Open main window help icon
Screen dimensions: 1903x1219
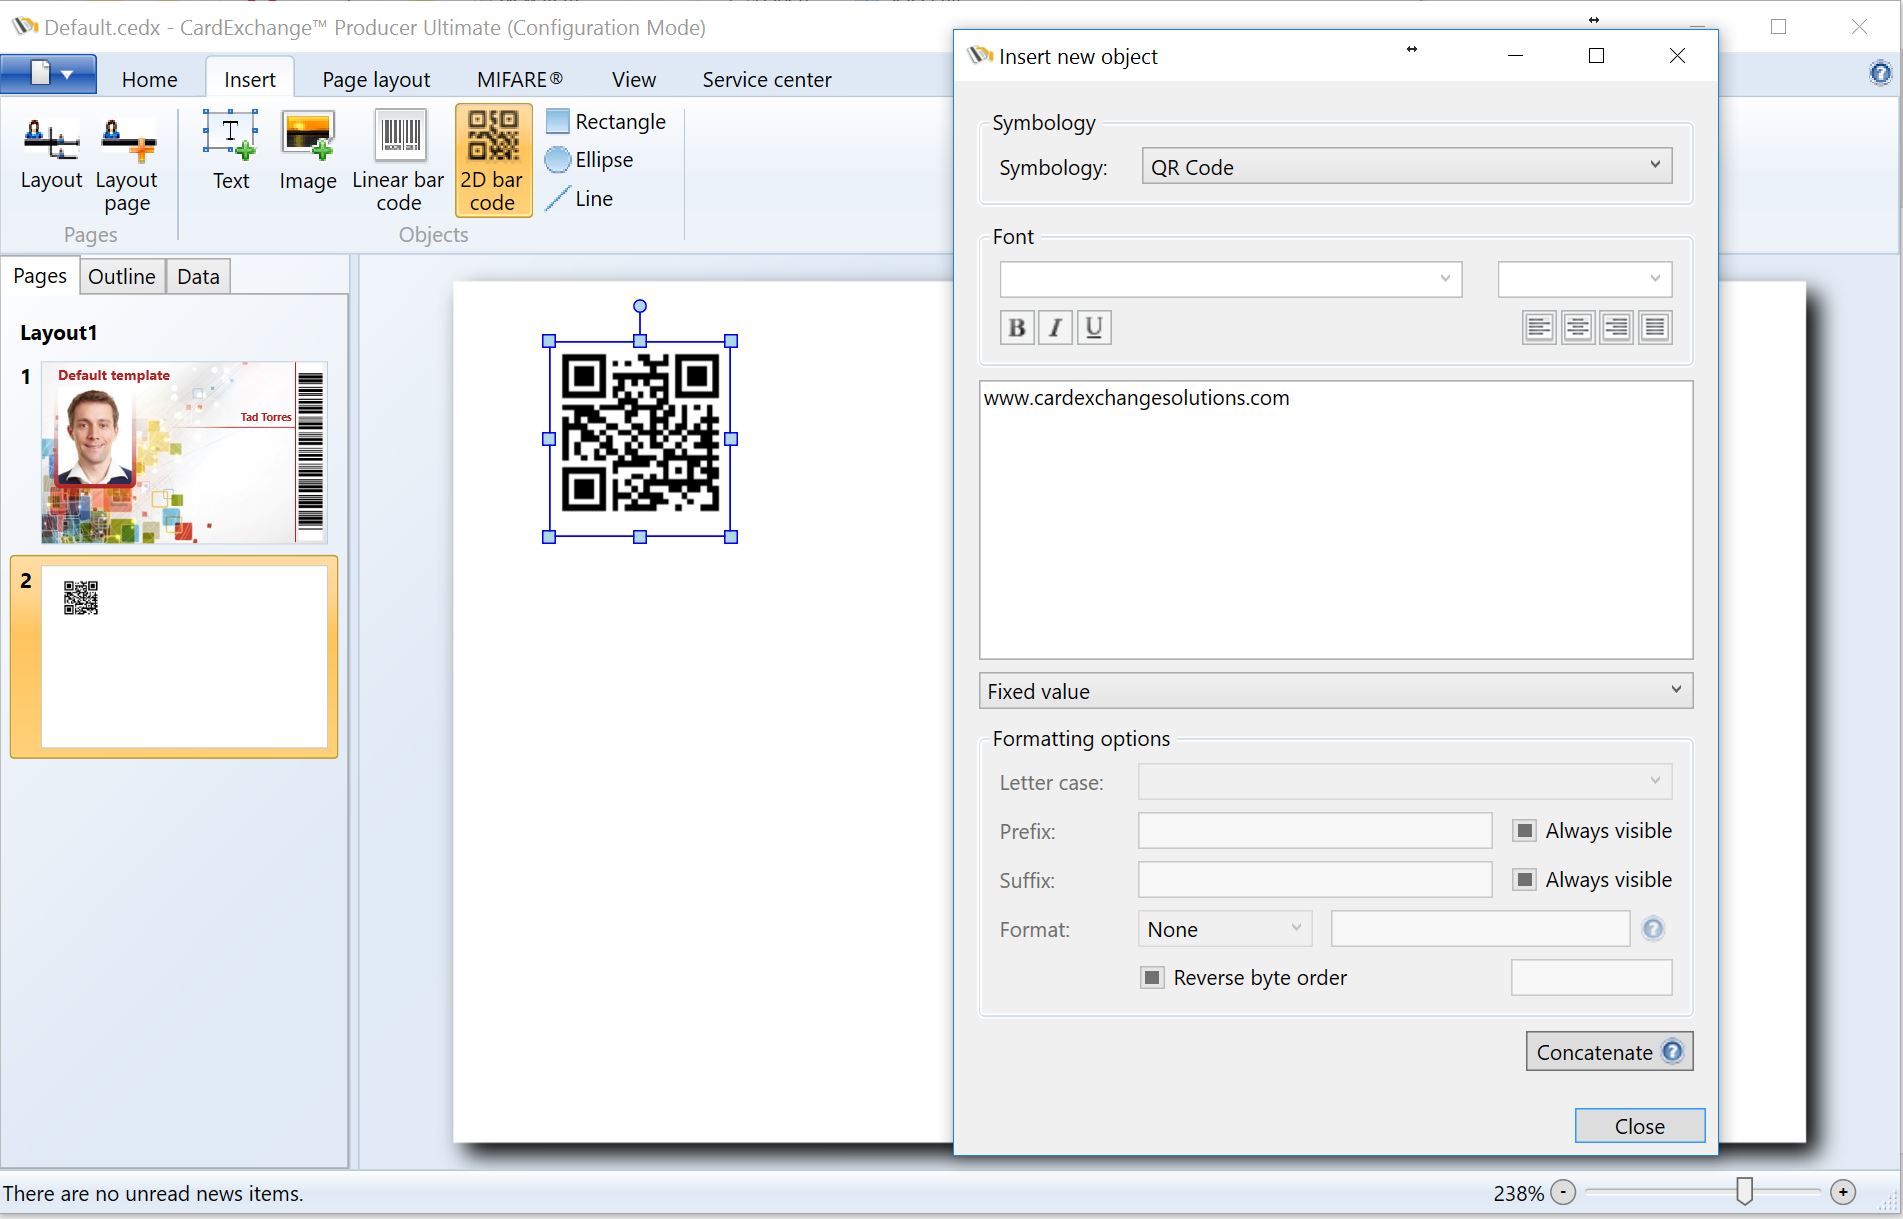coord(1881,72)
